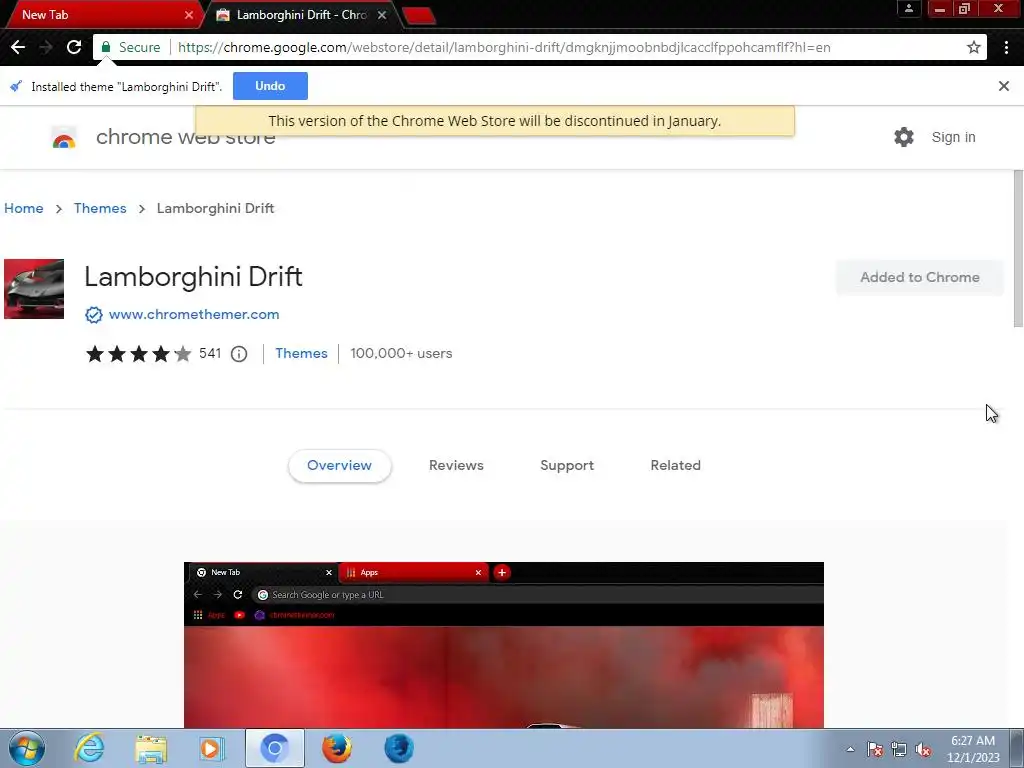
Task: Dismiss the installed theme infobar
Action: pos(1004,86)
